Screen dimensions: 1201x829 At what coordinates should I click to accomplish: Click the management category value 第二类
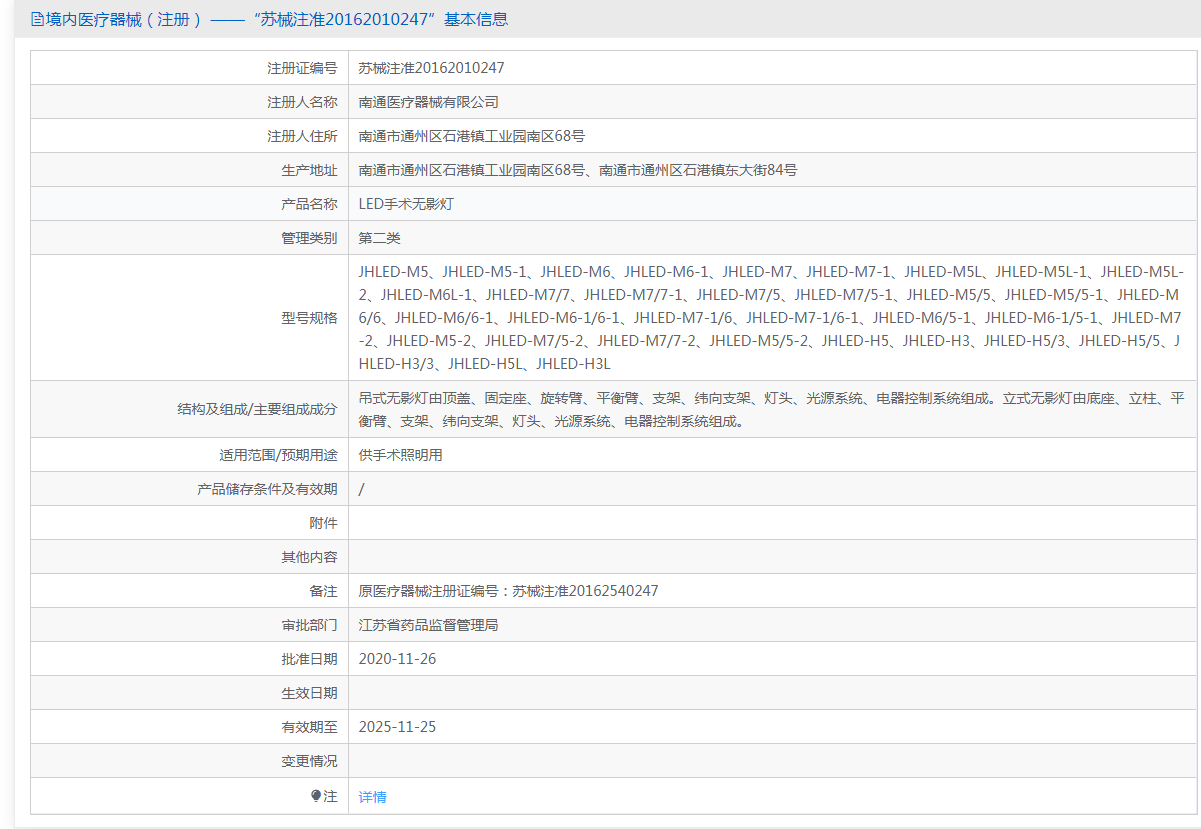point(379,238)
